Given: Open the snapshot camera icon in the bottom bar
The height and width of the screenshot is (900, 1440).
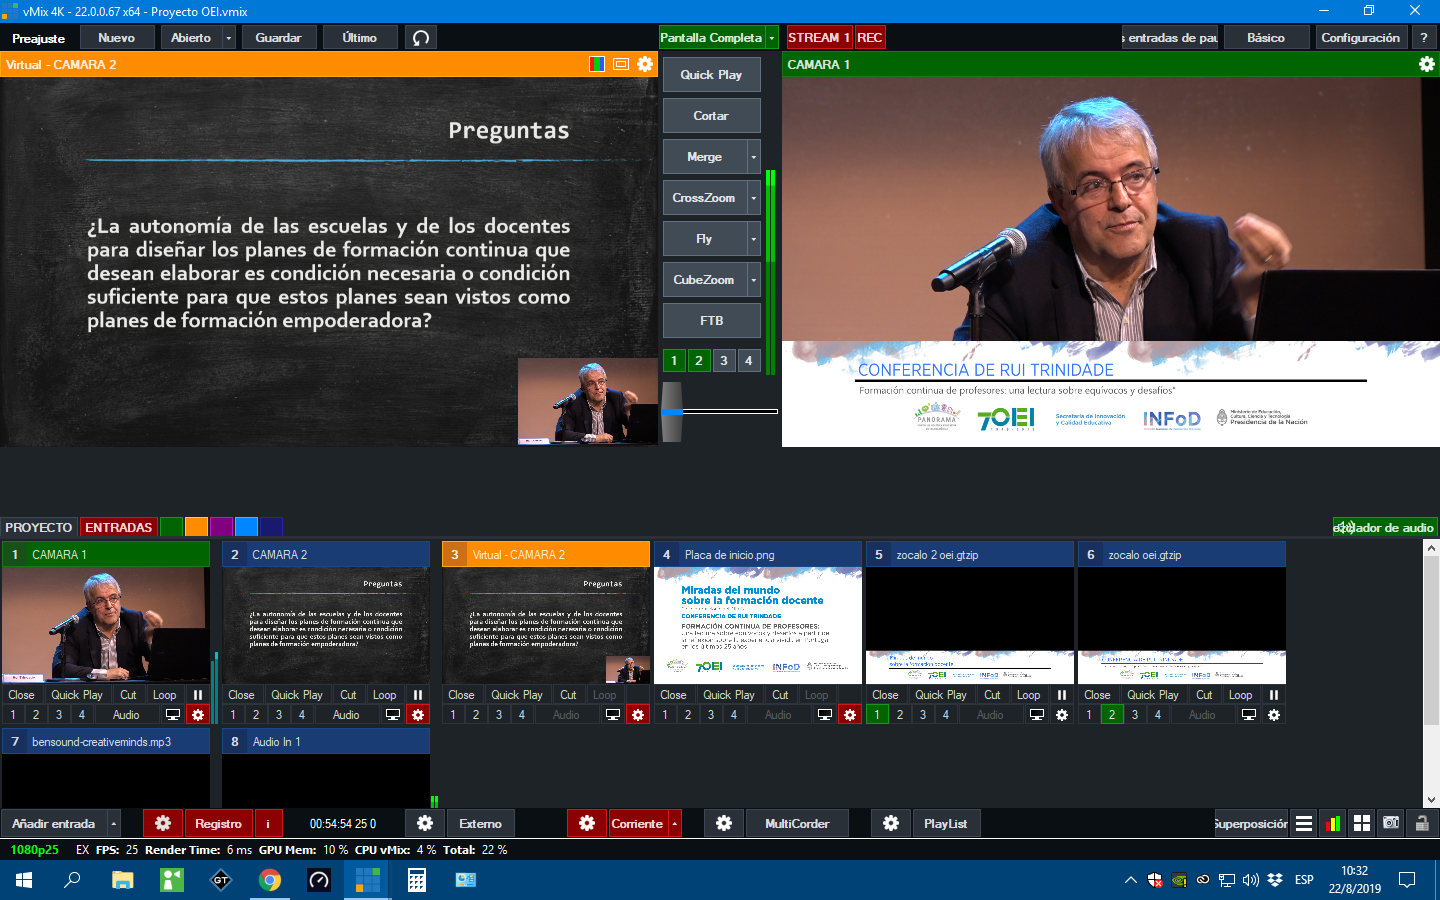Looking at the screenshot, I should click(x=1391, y=823).
